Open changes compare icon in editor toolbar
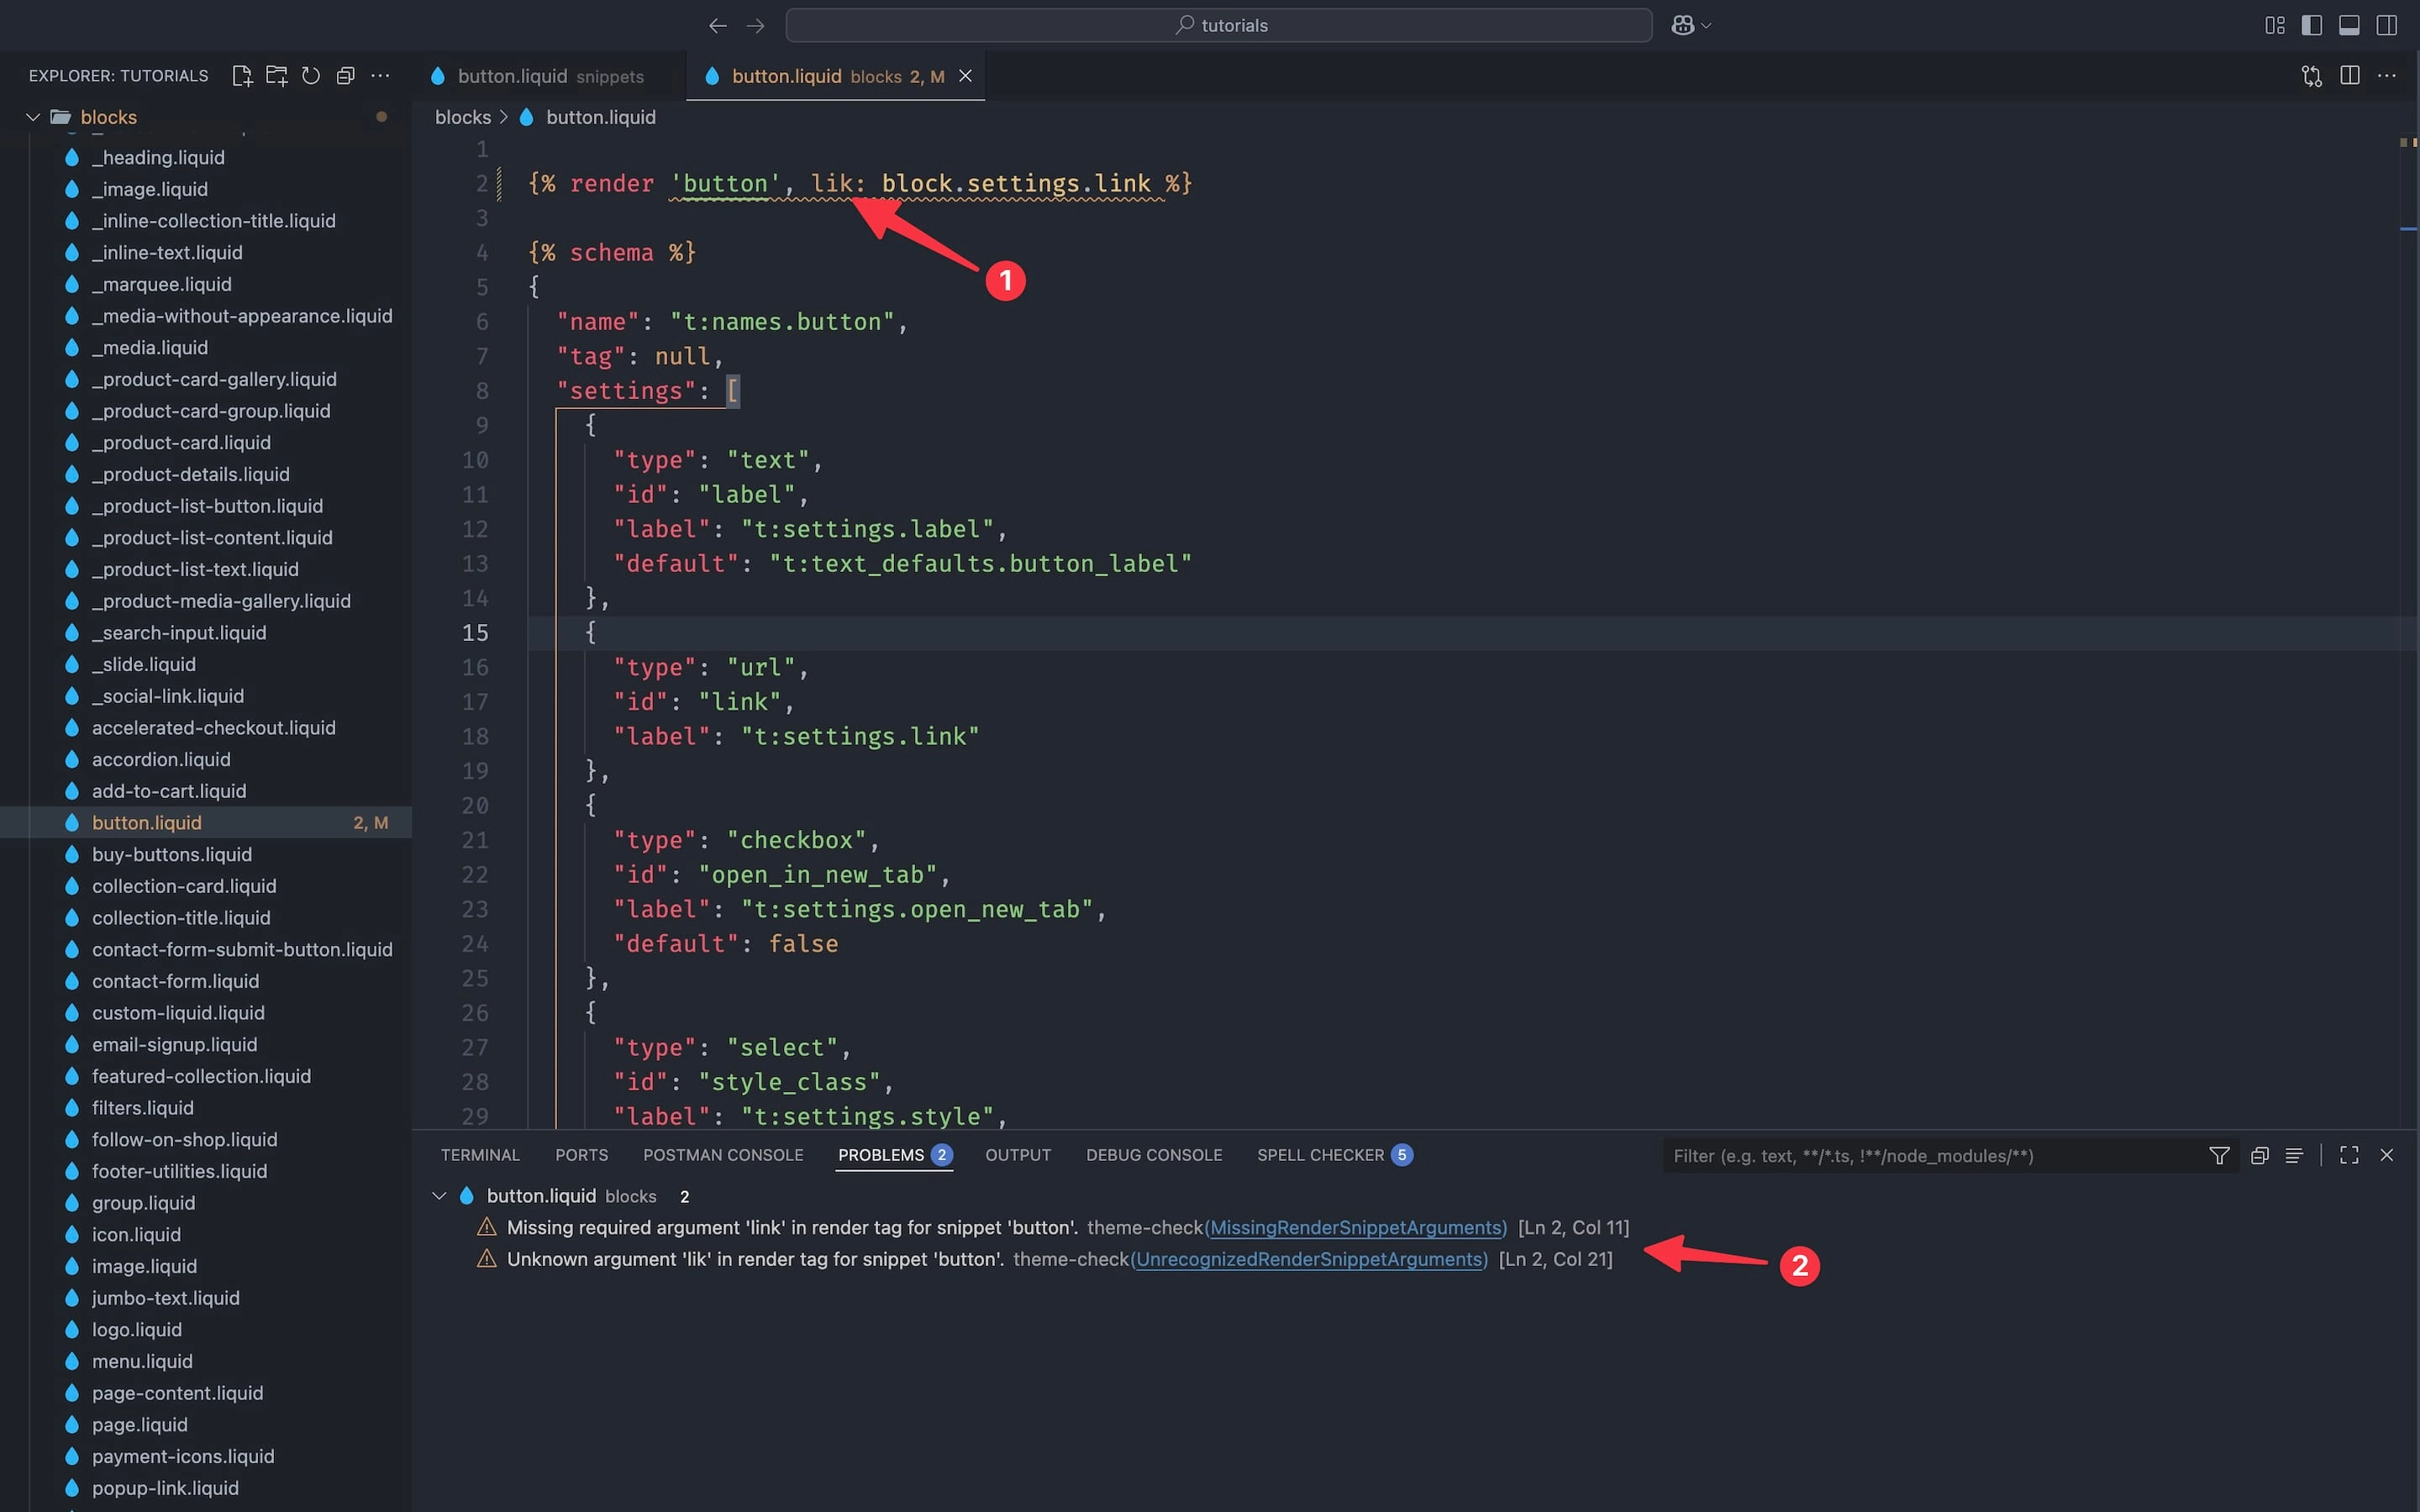 coord(2312,76)
